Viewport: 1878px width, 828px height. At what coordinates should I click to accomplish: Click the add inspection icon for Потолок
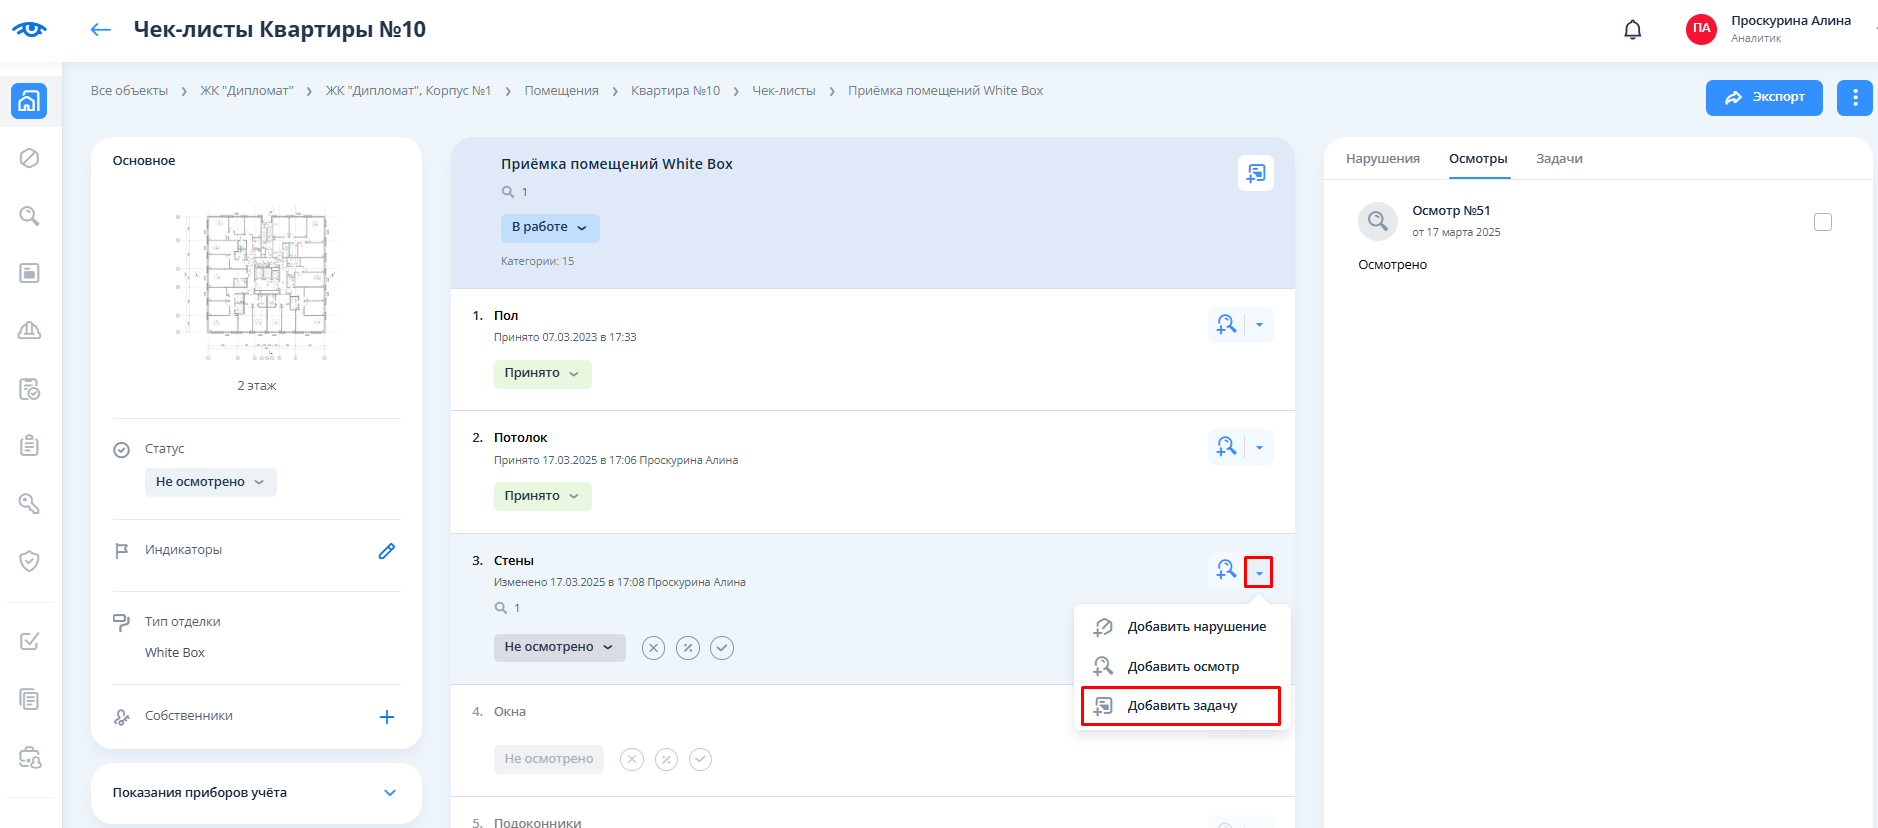pyautogui.click(x=1226, y=447)
